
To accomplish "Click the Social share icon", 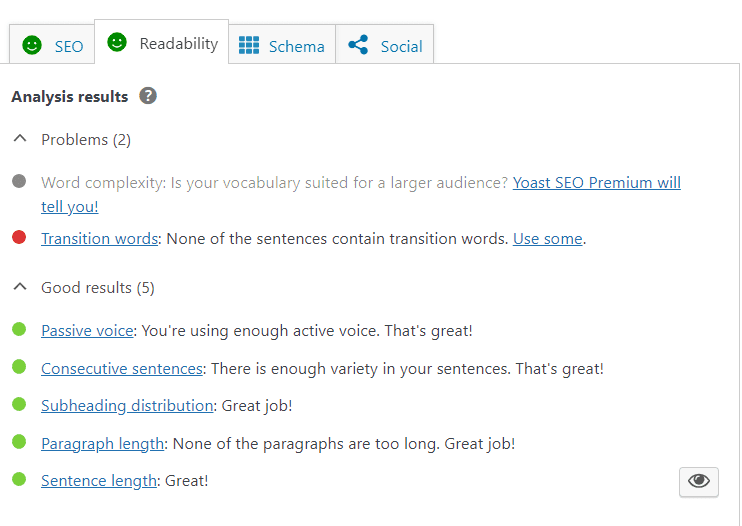I will pyautogui.click(x=358, y=45).
